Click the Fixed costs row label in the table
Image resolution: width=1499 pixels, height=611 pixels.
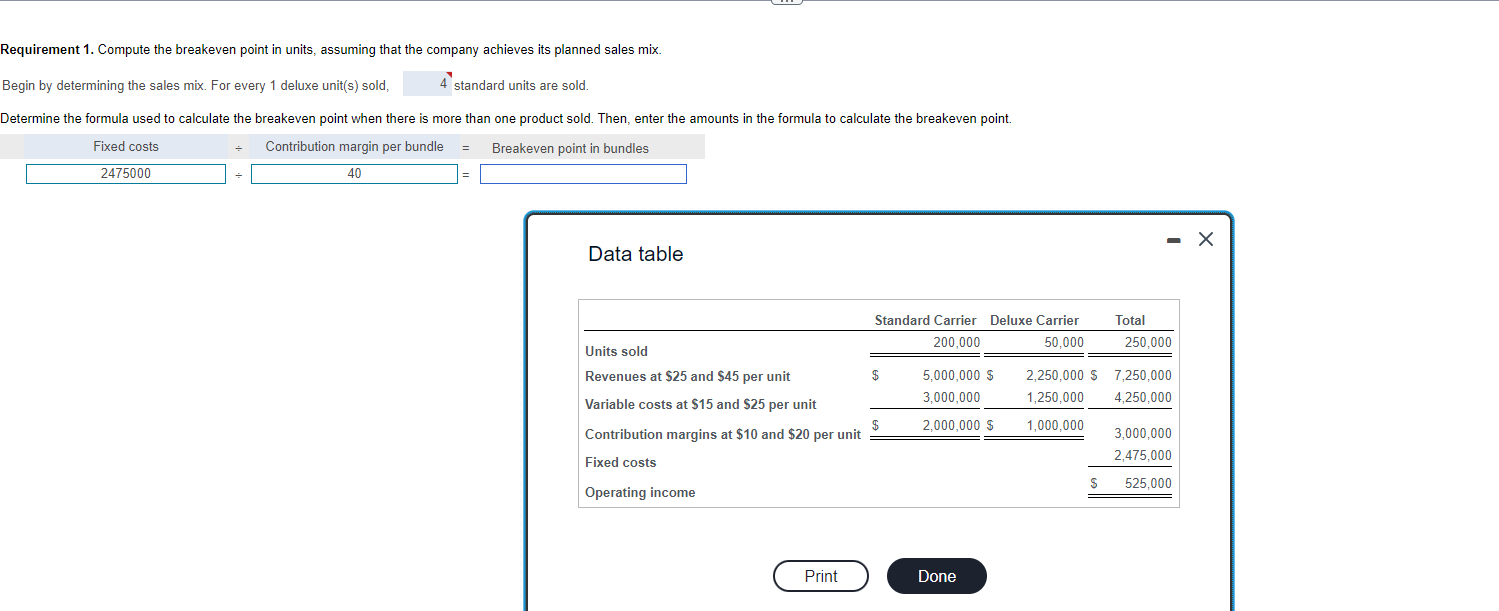pos(620,462)
